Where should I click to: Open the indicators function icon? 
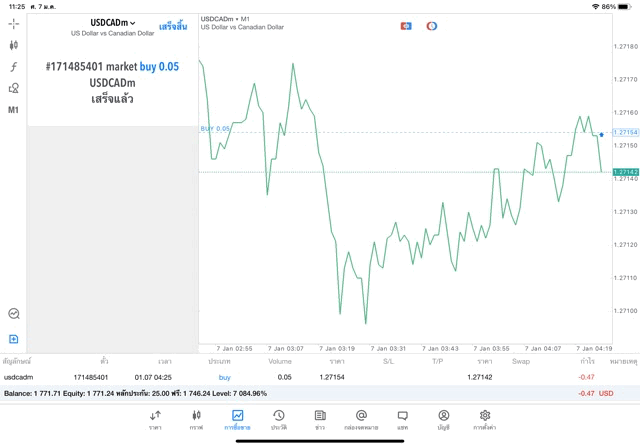pos(13,67)
